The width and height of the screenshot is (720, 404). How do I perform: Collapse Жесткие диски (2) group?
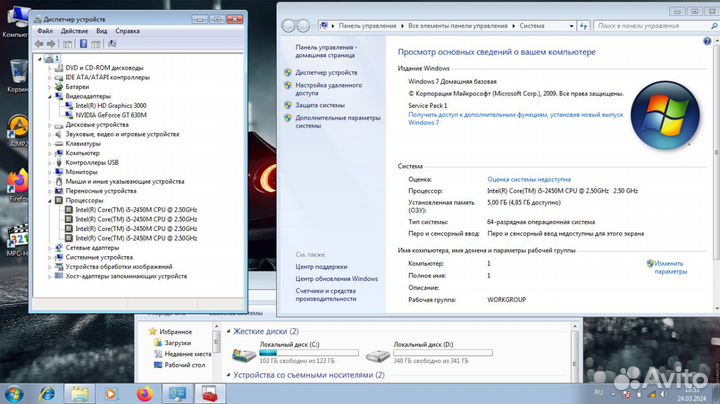tap(229, 331)
